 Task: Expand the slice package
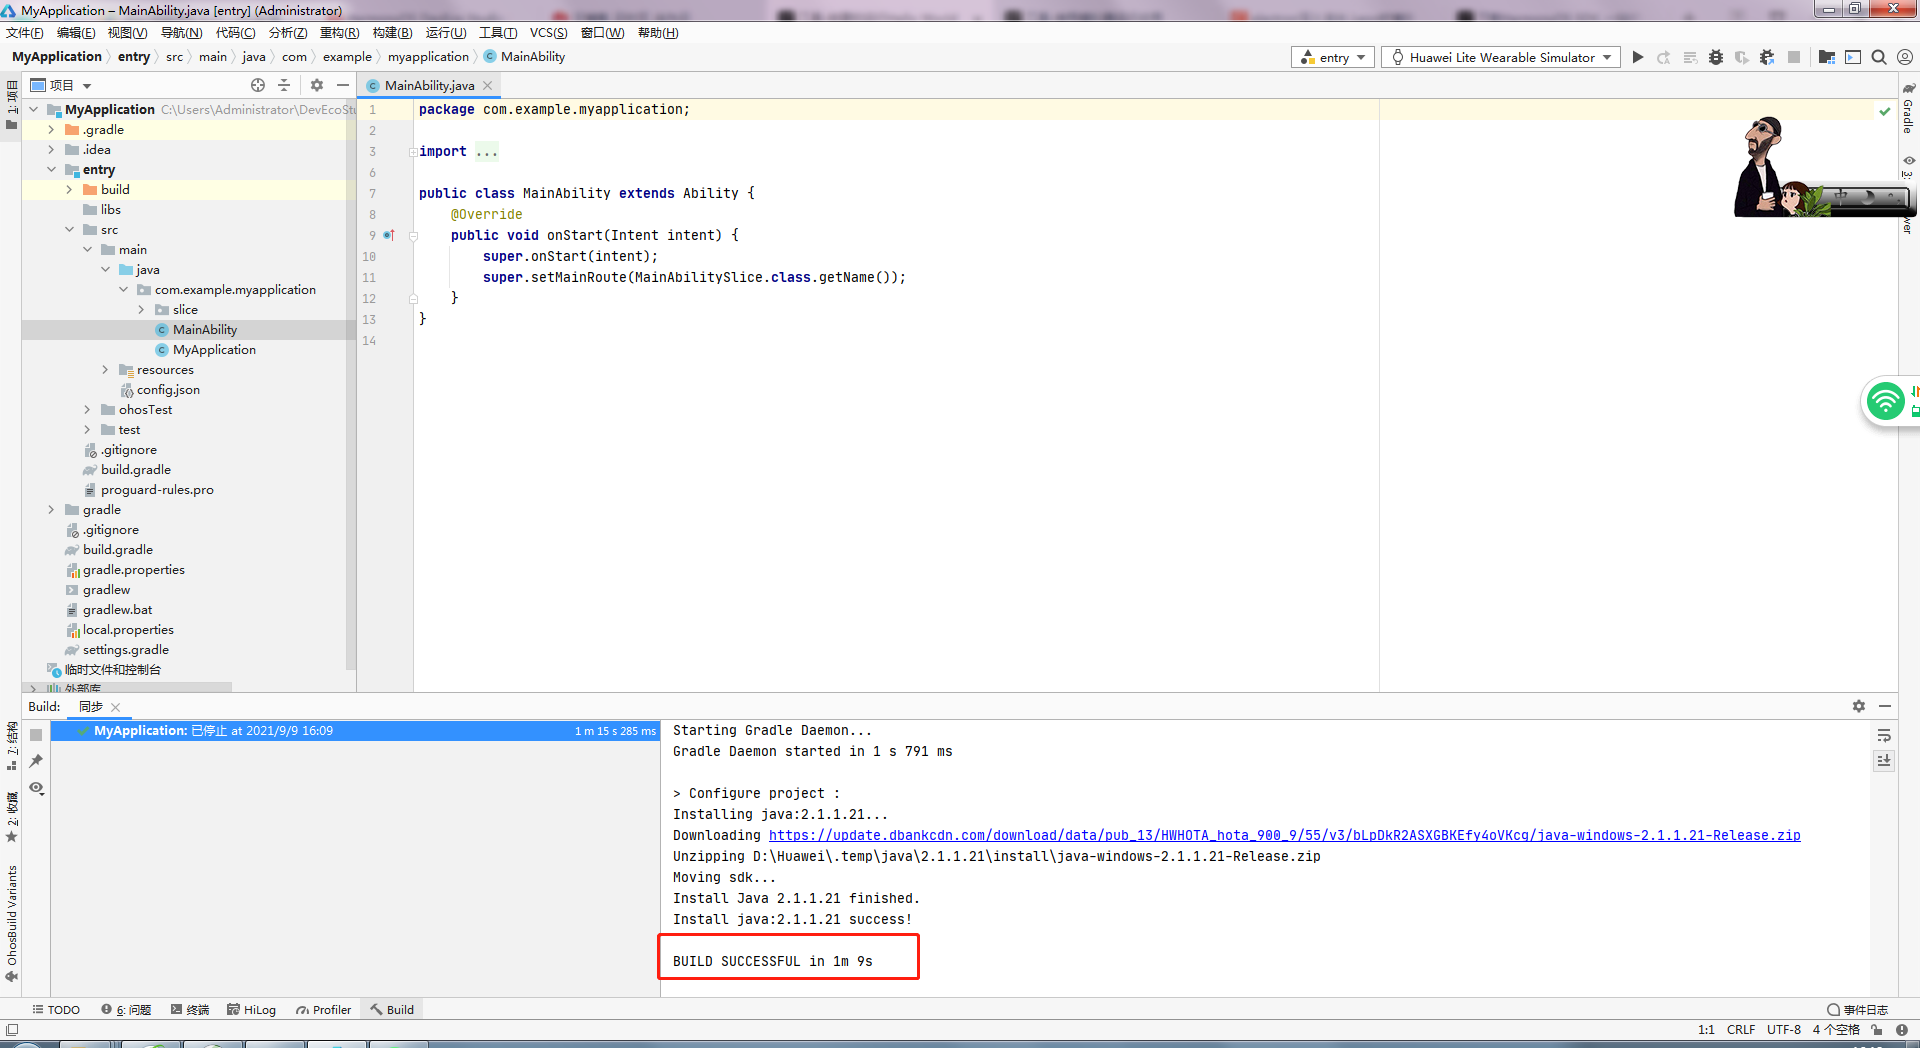141,310
